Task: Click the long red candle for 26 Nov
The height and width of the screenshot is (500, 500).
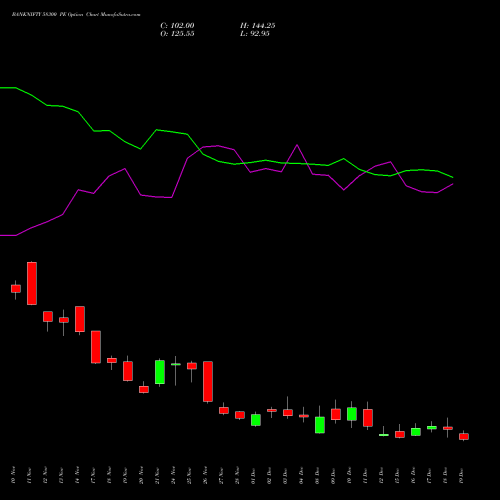Action: pos(208,382)
